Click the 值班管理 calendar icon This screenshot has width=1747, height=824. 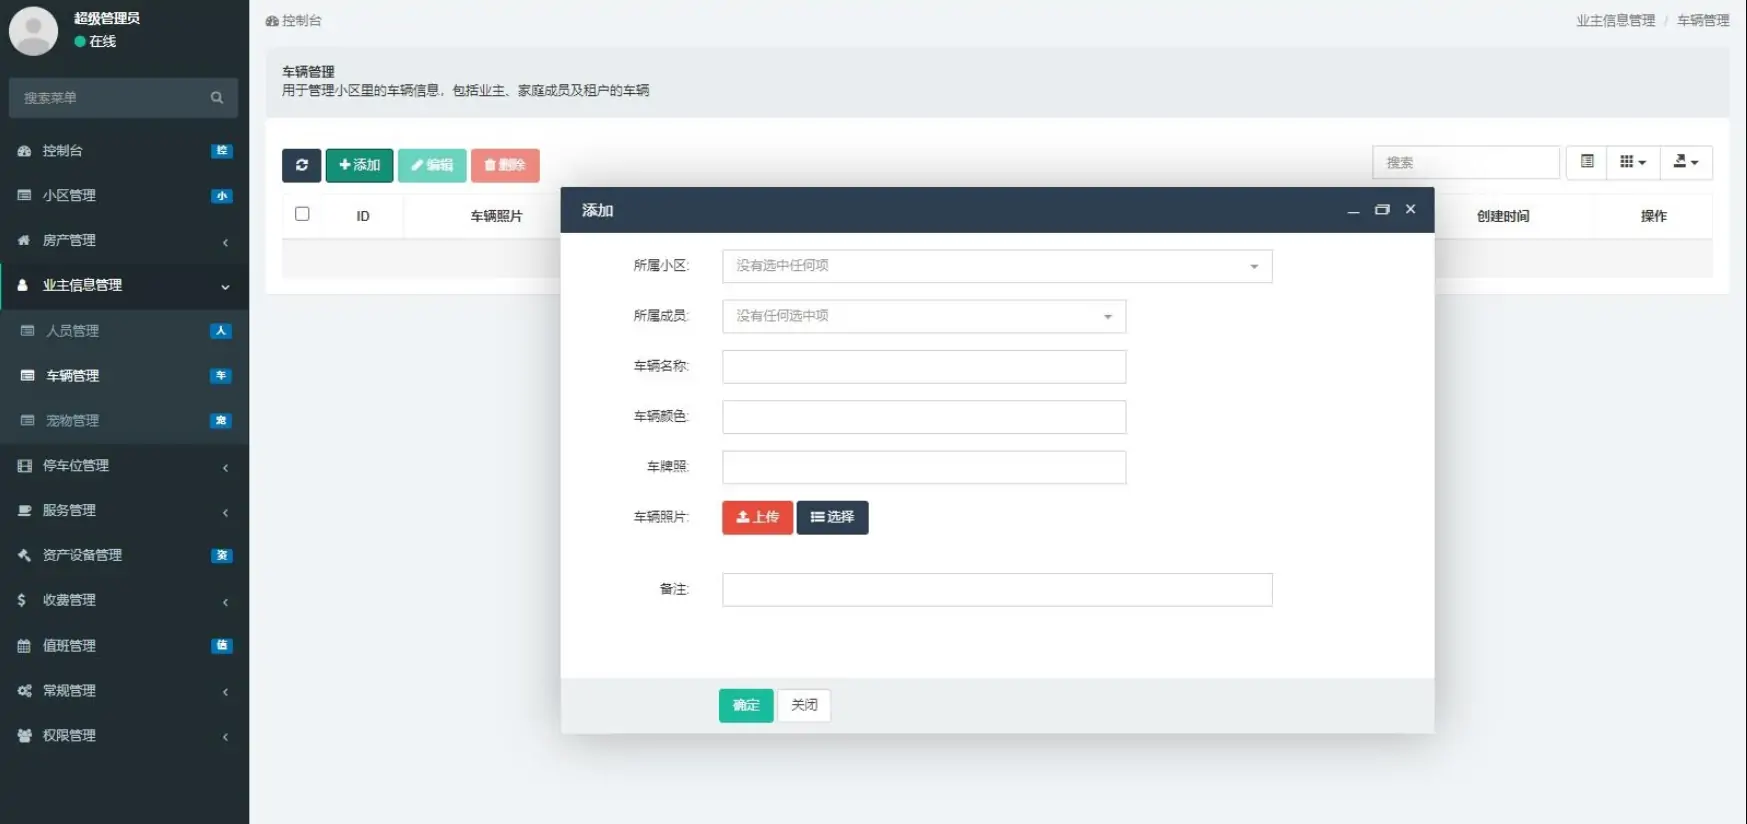pyautogui.click(x=24, y=646)
